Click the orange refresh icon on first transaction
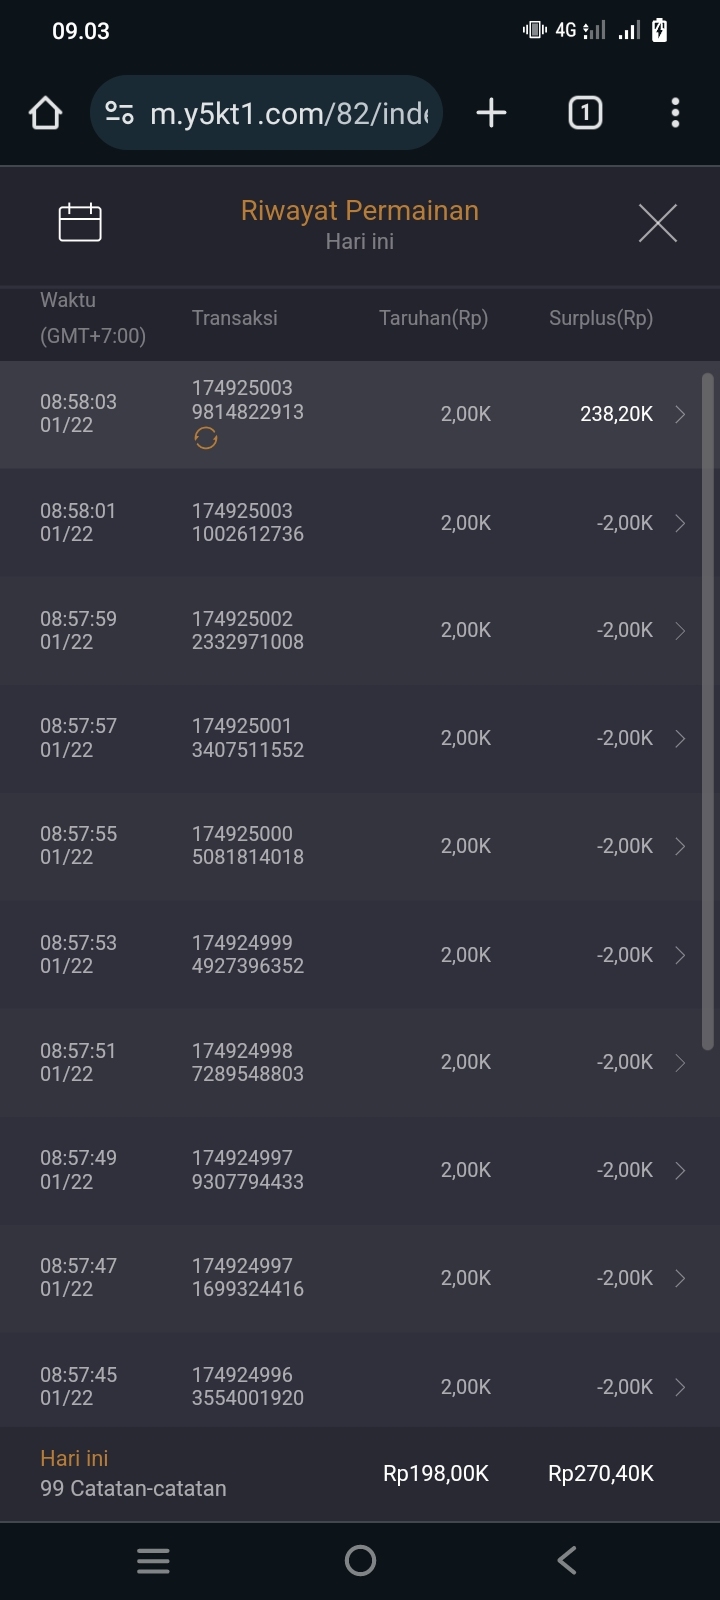This screenshot has height=1600, width=720. click(206, 438)
